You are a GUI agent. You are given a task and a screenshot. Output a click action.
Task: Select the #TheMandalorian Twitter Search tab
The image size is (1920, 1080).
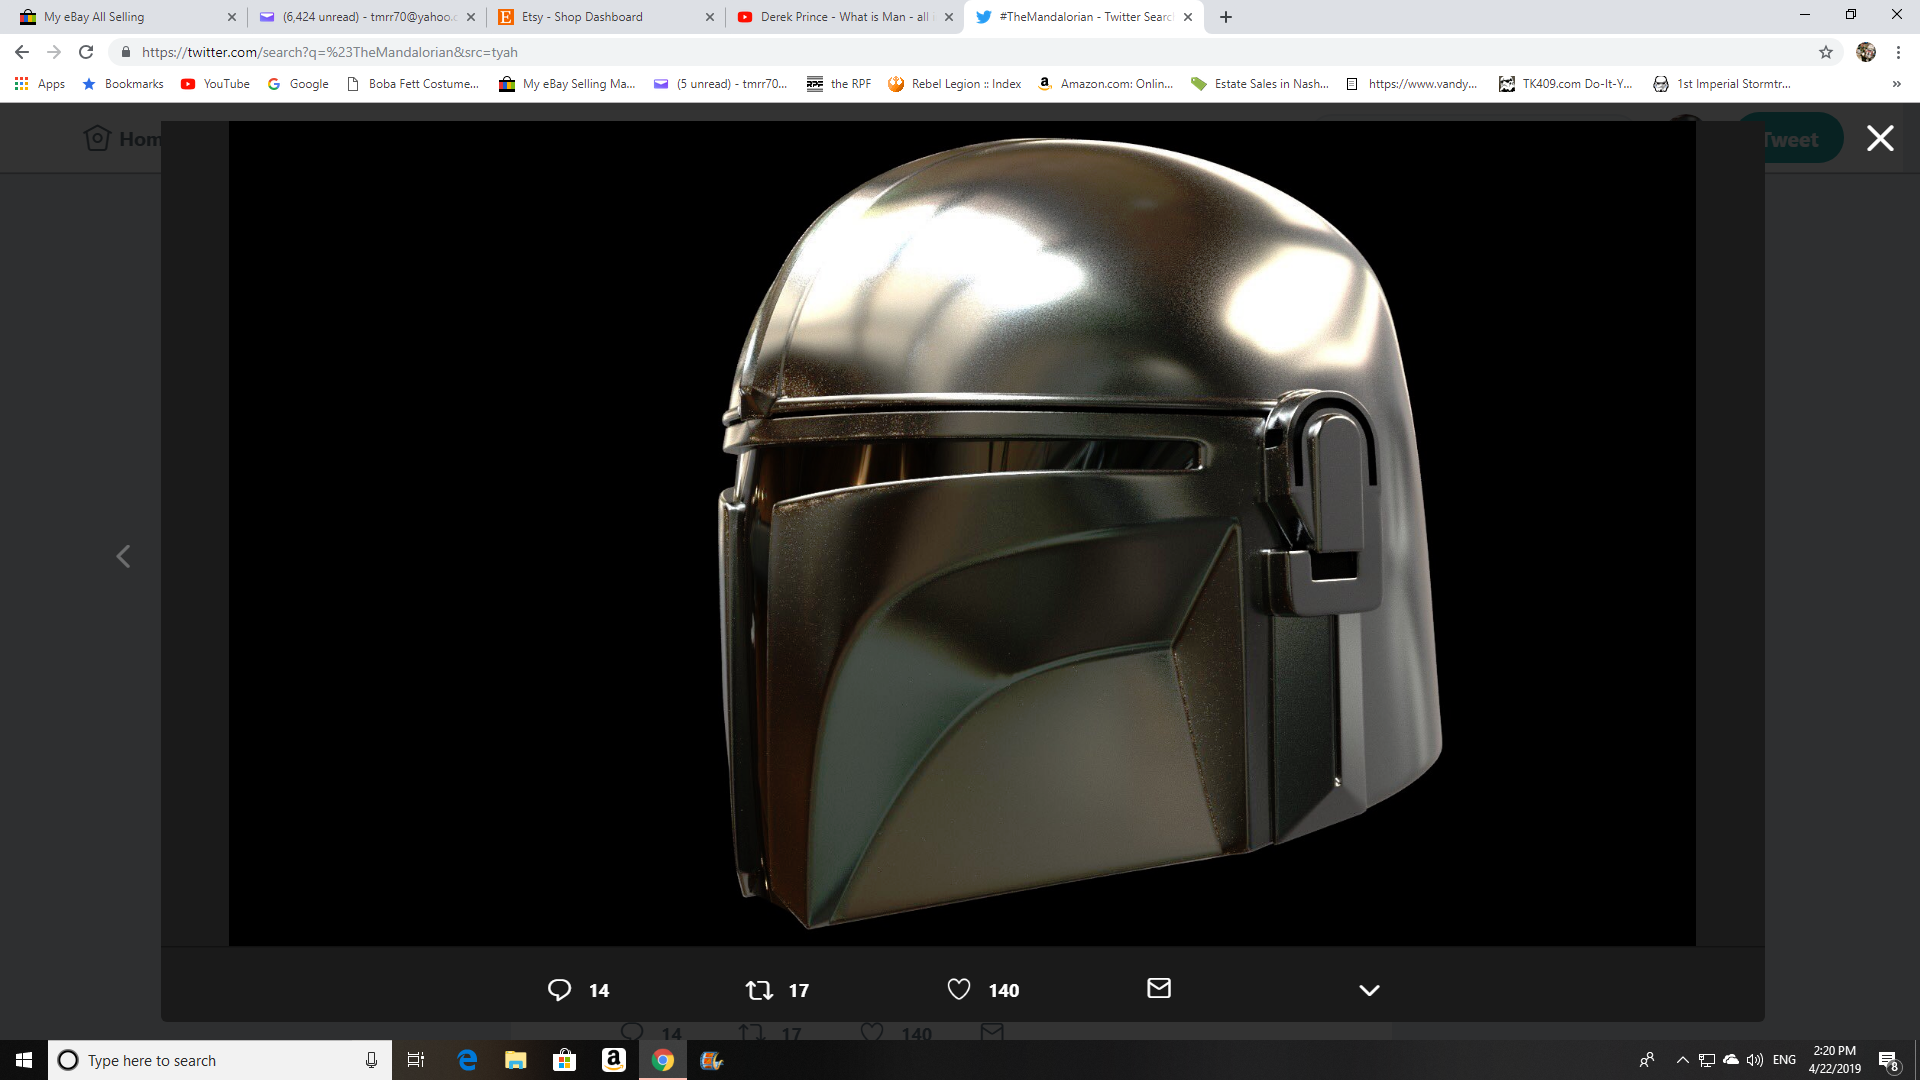coord(1085,17)
